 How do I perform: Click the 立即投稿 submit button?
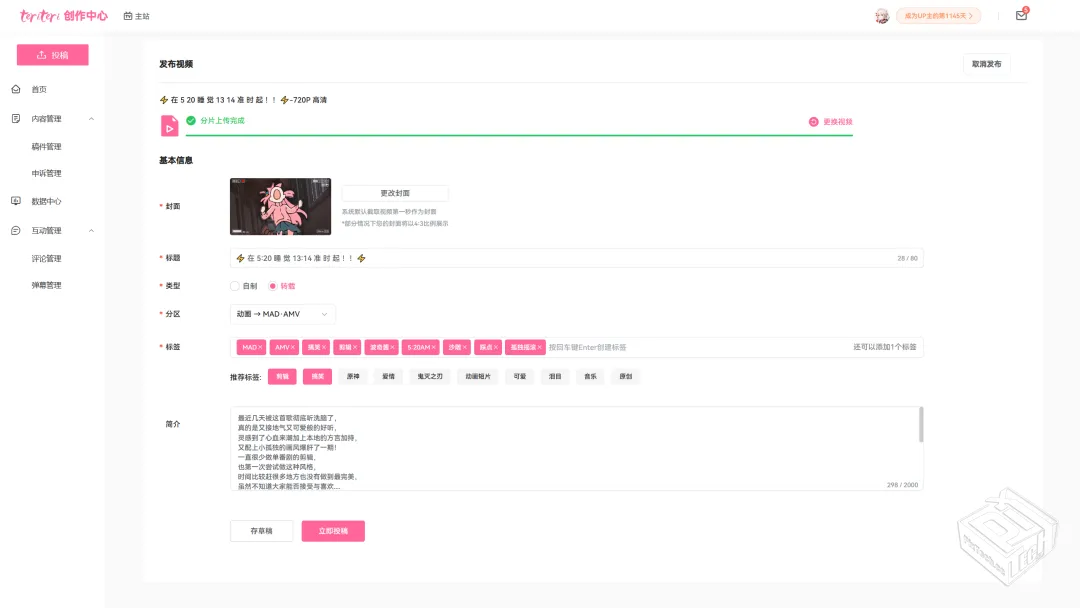click(333, 531)
